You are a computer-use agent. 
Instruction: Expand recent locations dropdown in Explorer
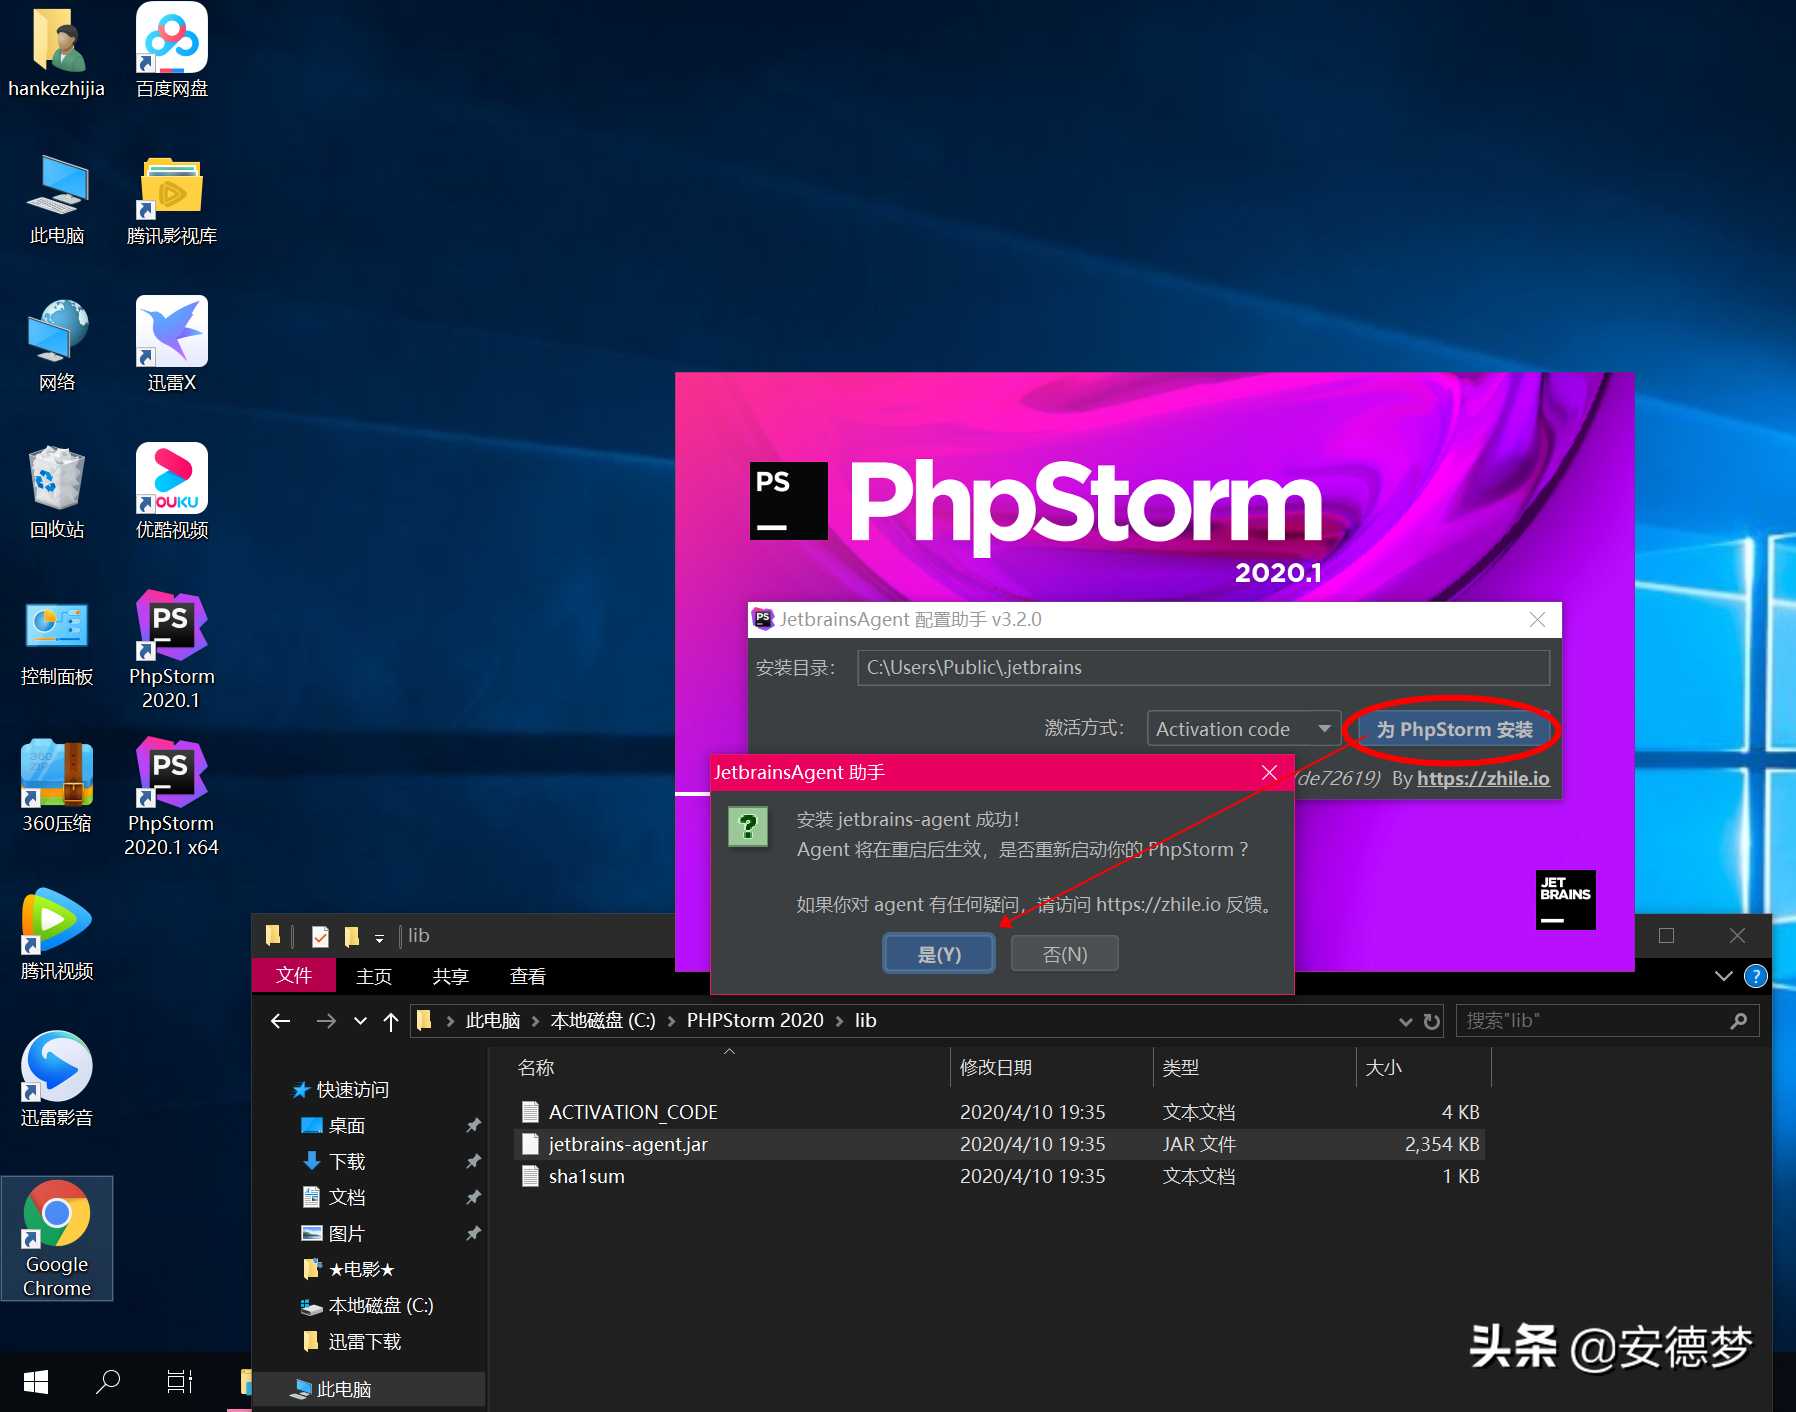coord(360,1021)
